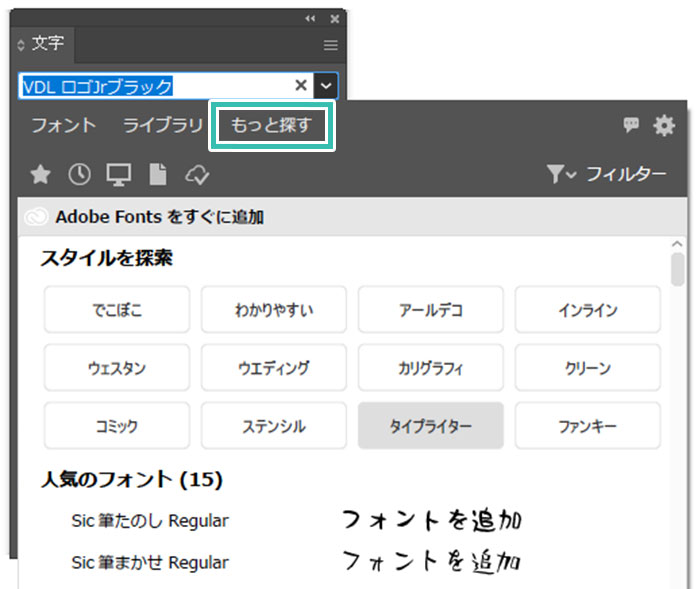
Task: Clear font name with X icon
Action: (x=300, y=86)
